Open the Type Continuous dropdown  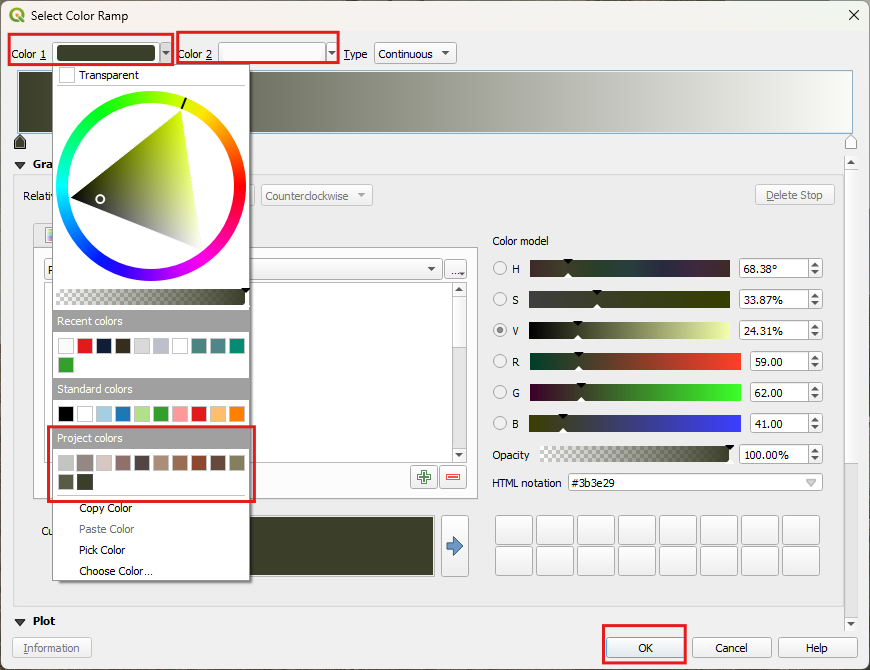click(415, 53)
